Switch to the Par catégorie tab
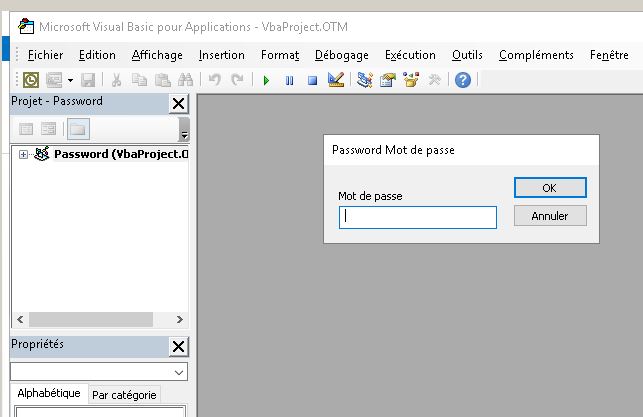Image resolution: width=643 pixels, height=417 pixels. pyautogui.click(x=124, y=395)
